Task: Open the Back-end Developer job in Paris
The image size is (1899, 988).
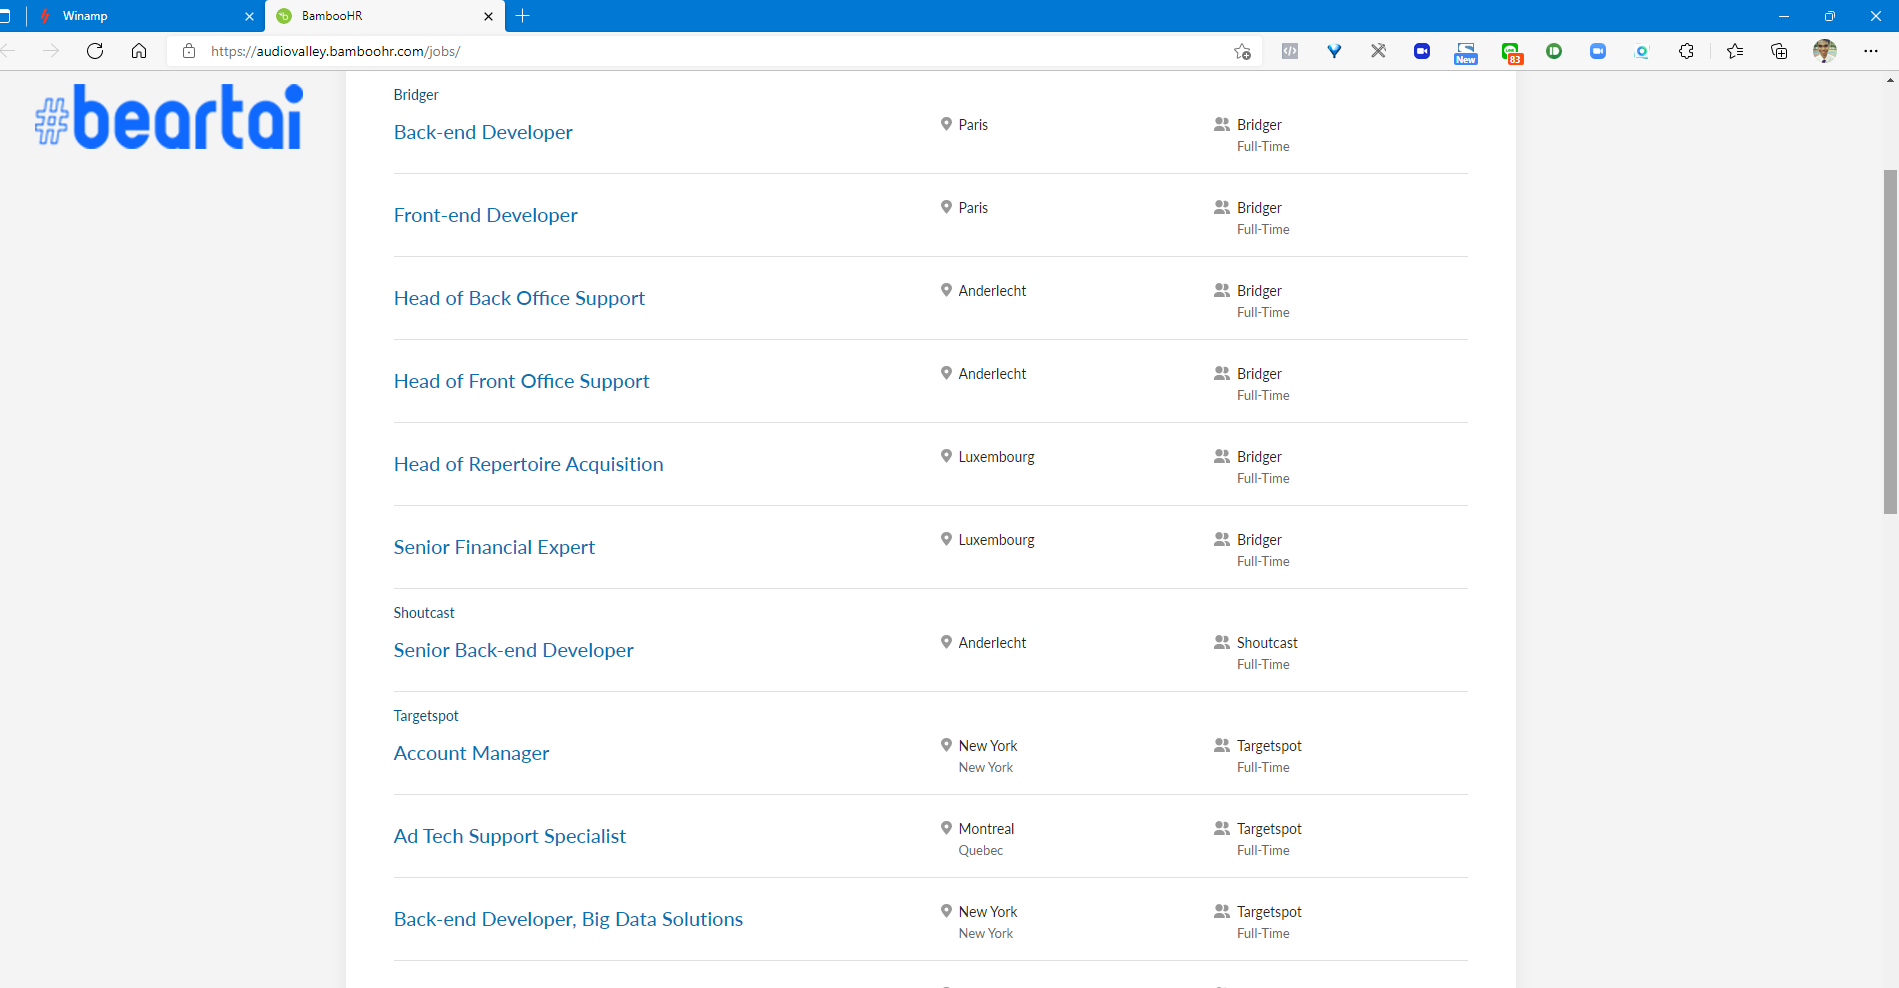Action: point(483,132)
